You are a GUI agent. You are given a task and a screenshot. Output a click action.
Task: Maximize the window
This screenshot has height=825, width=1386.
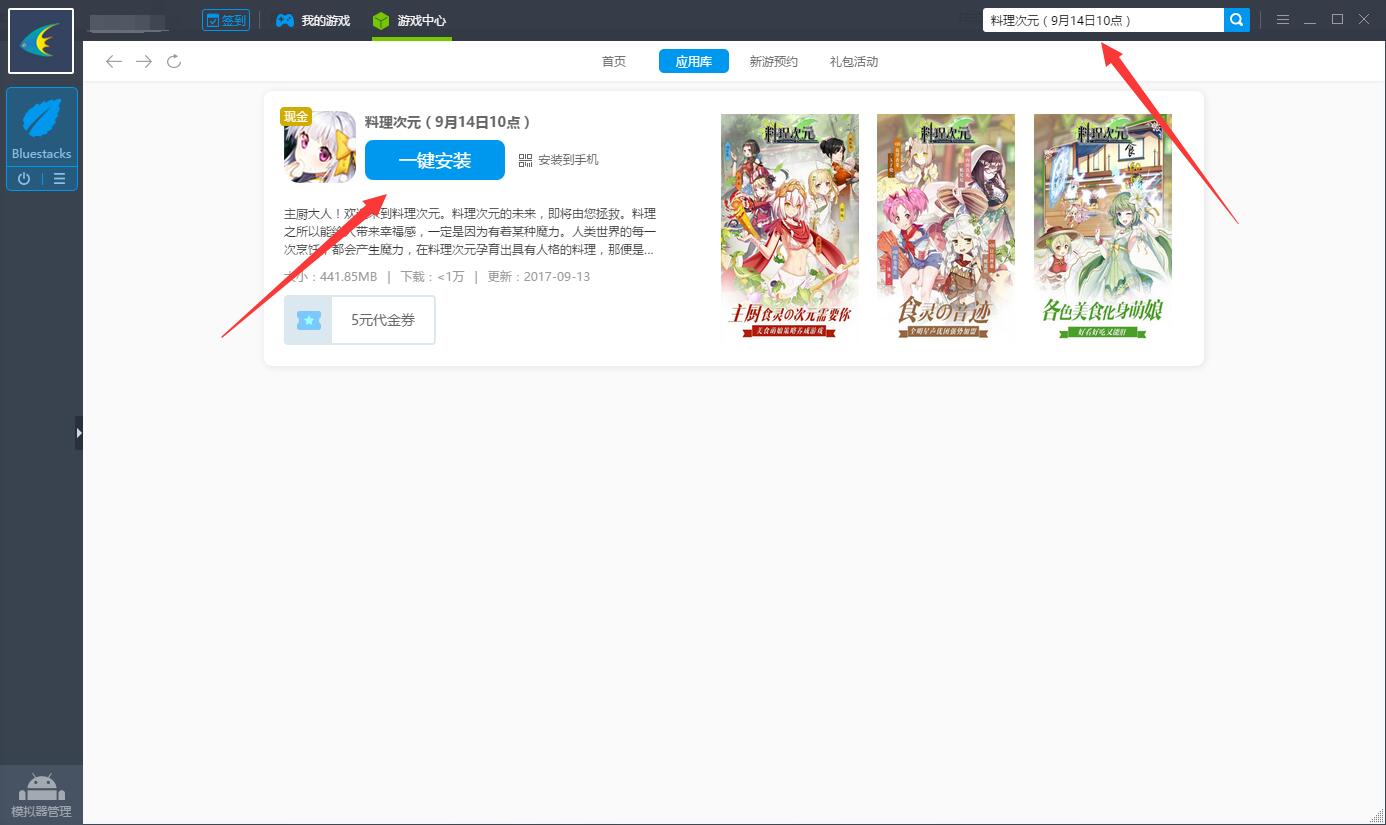1337,20
